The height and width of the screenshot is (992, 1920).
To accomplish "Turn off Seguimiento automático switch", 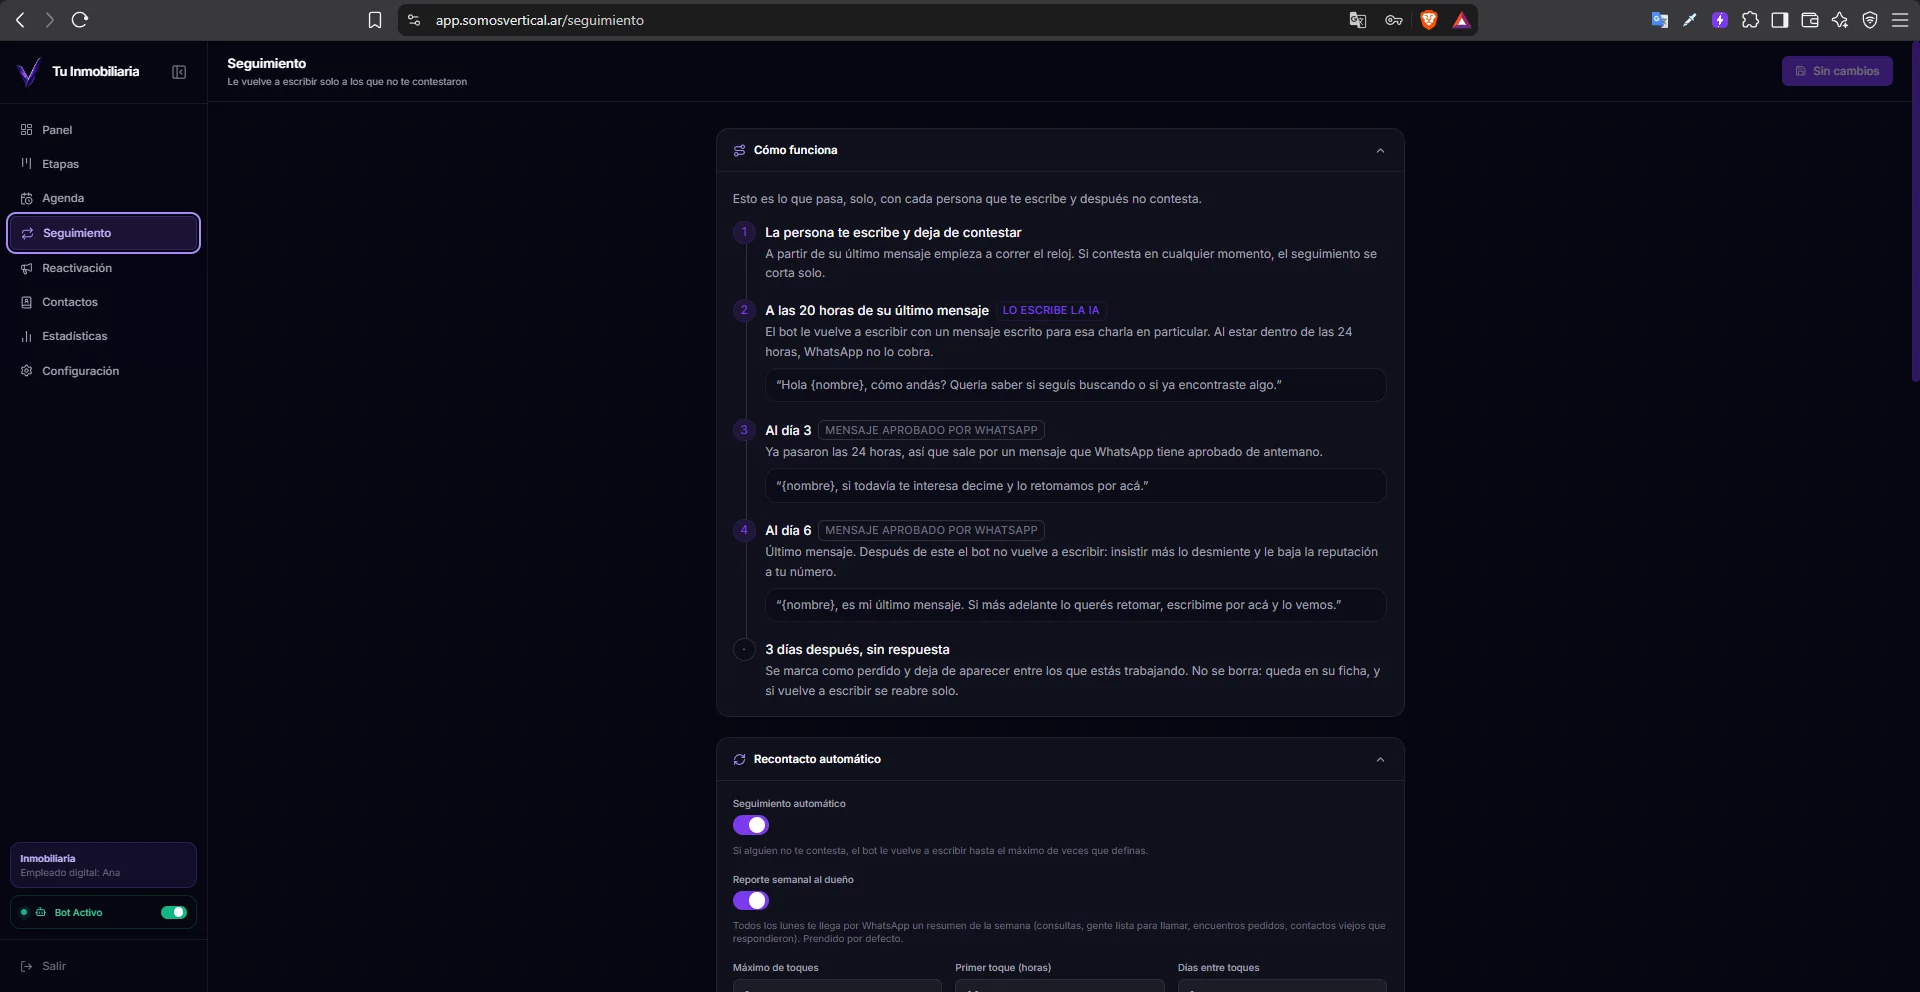I will pos(751,825).
